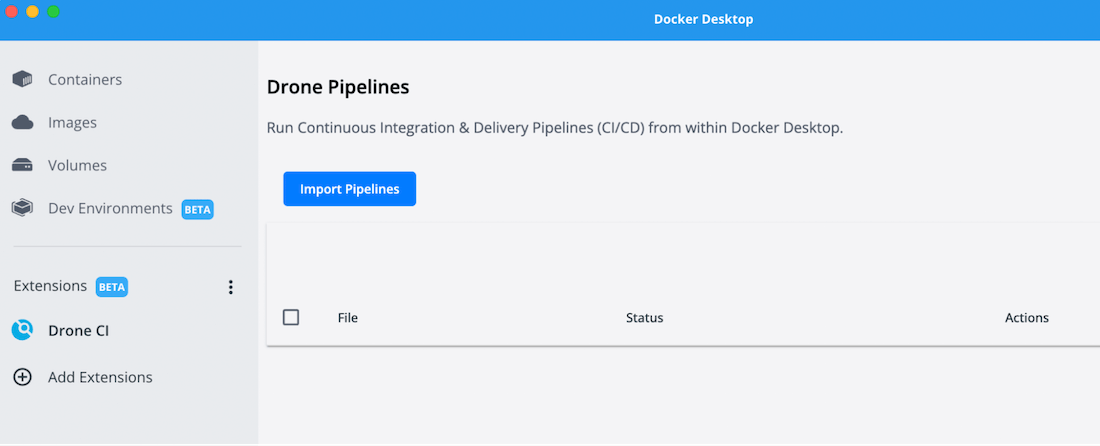The width and height of the screenshot is (1100, 446).
Task: Navigate to Volumes label in sidebar
Action: (x=78, y=166)
